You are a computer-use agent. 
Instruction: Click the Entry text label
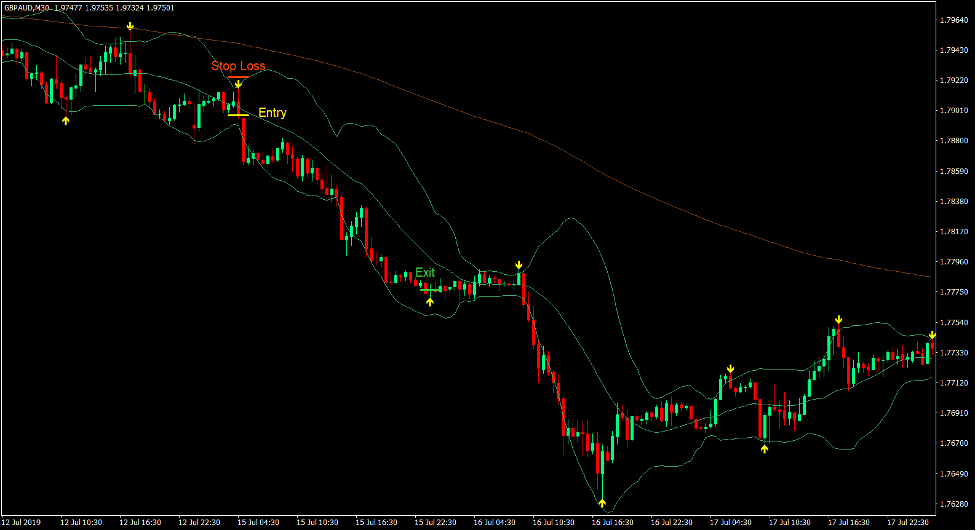click(x=272, y=113)
